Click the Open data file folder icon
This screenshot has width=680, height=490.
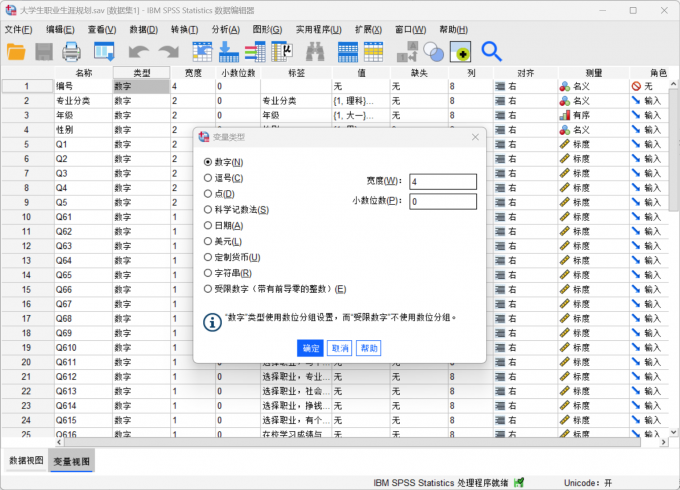(x=17, y=51)
